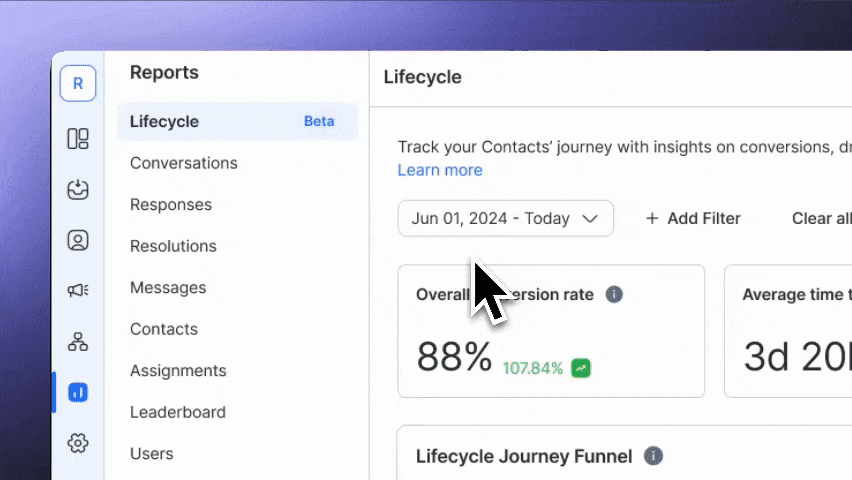This screenshot has width=852, height=480.
Task: Click info icon next to Lifecycle Journey Funnel
Action: (x=654, y=456)
